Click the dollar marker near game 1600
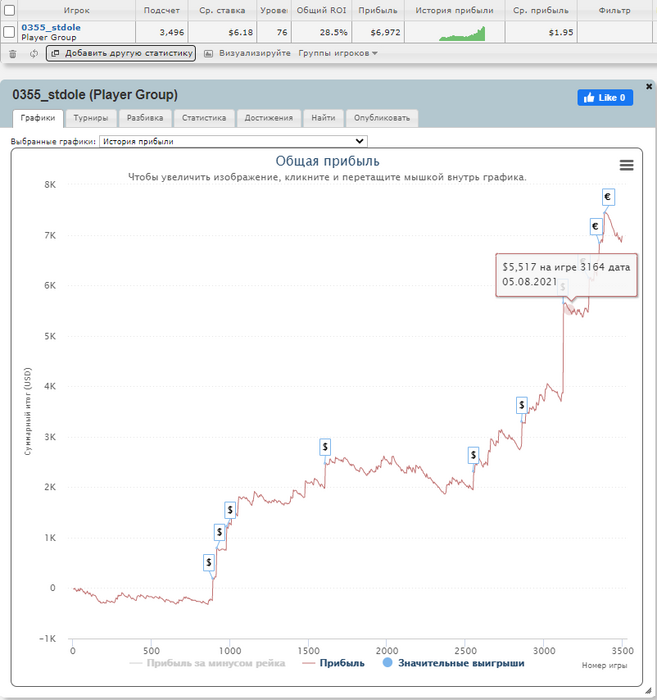The image size is (657, 700). click(325, 446)
